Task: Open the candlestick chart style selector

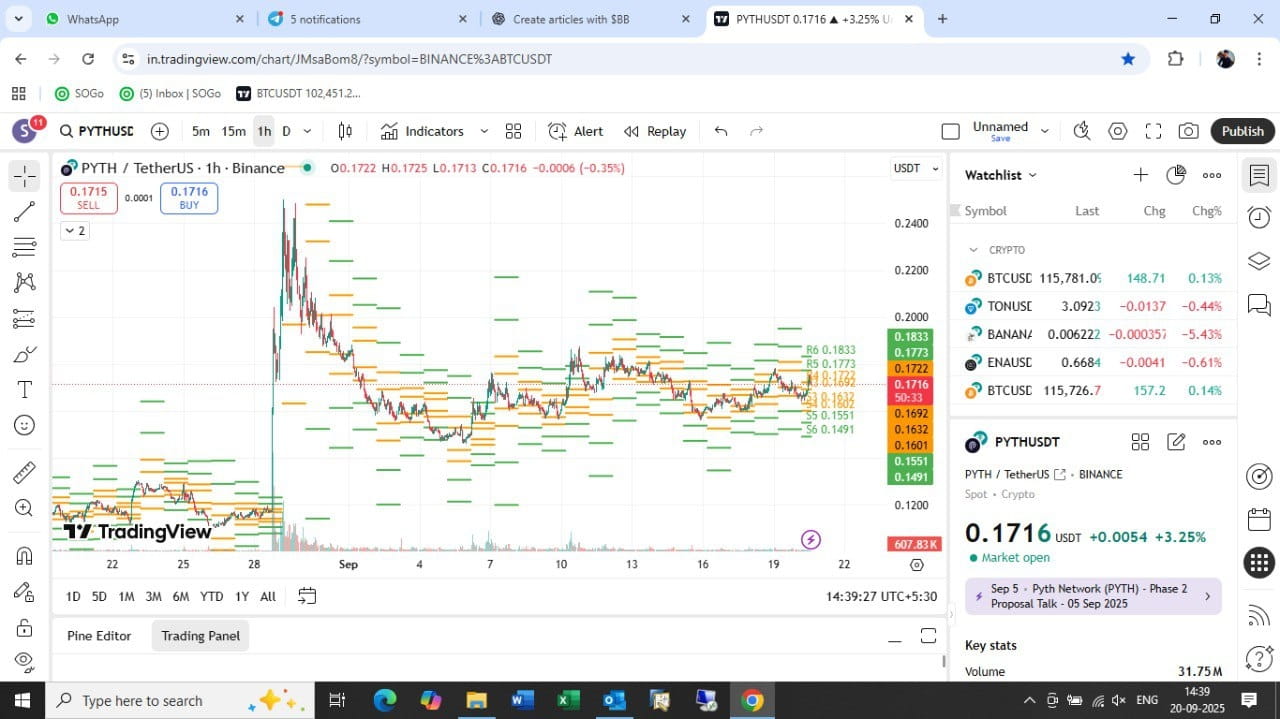Action: 345,131
